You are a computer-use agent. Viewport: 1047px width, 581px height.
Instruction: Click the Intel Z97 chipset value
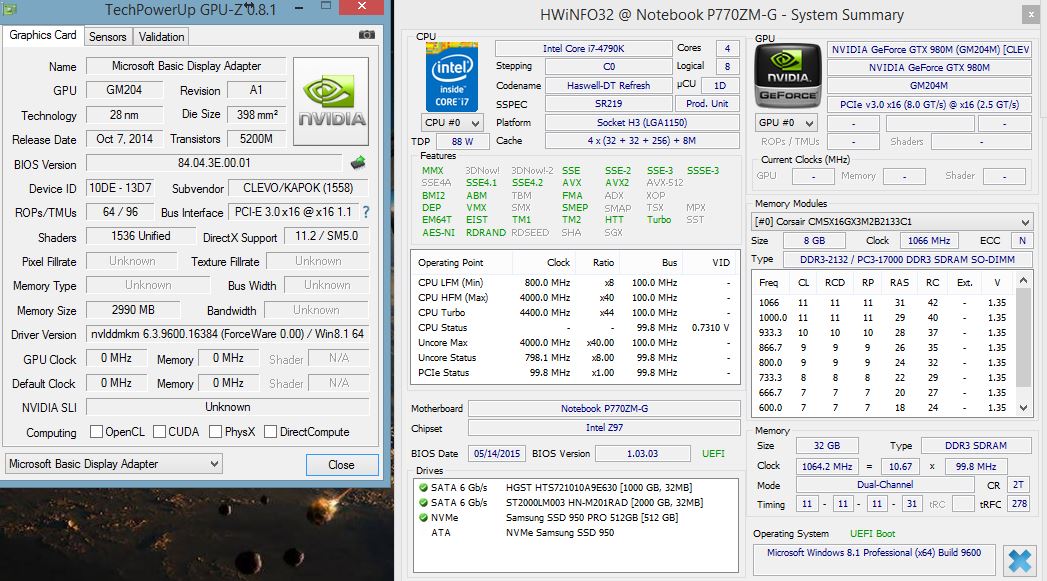(604, 428)
